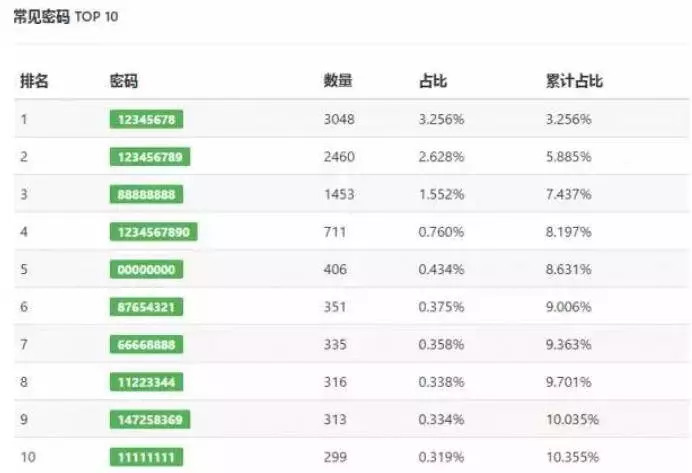The height and width of the screenshot is (473, 692).
Task: Click the count value 1453
Action: pyautogui.click(x=339, y=194)
